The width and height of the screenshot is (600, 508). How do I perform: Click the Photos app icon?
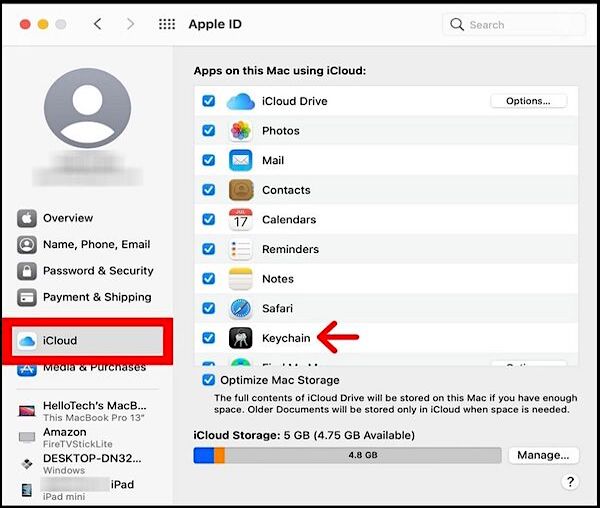(241, 131)
